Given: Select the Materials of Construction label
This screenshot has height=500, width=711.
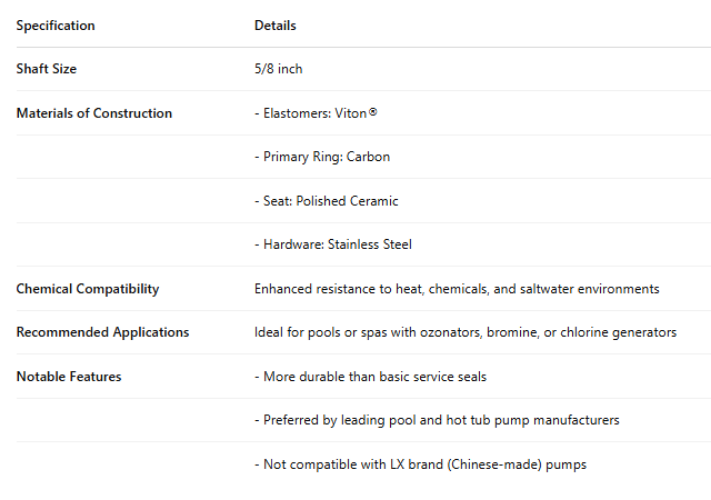Looking at the screenshot, I should (x=94, y=113).
